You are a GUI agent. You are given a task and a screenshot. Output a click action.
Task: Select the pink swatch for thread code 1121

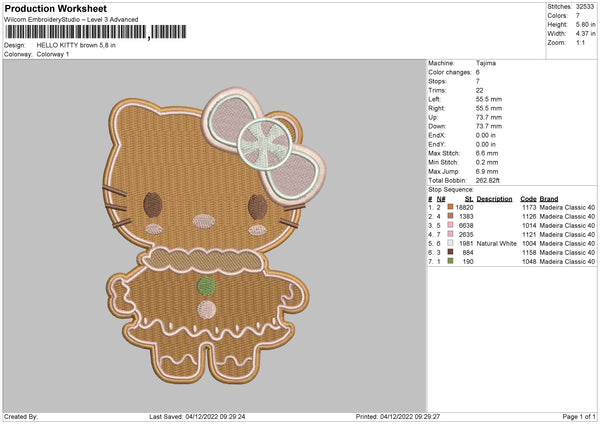(451, 234)
